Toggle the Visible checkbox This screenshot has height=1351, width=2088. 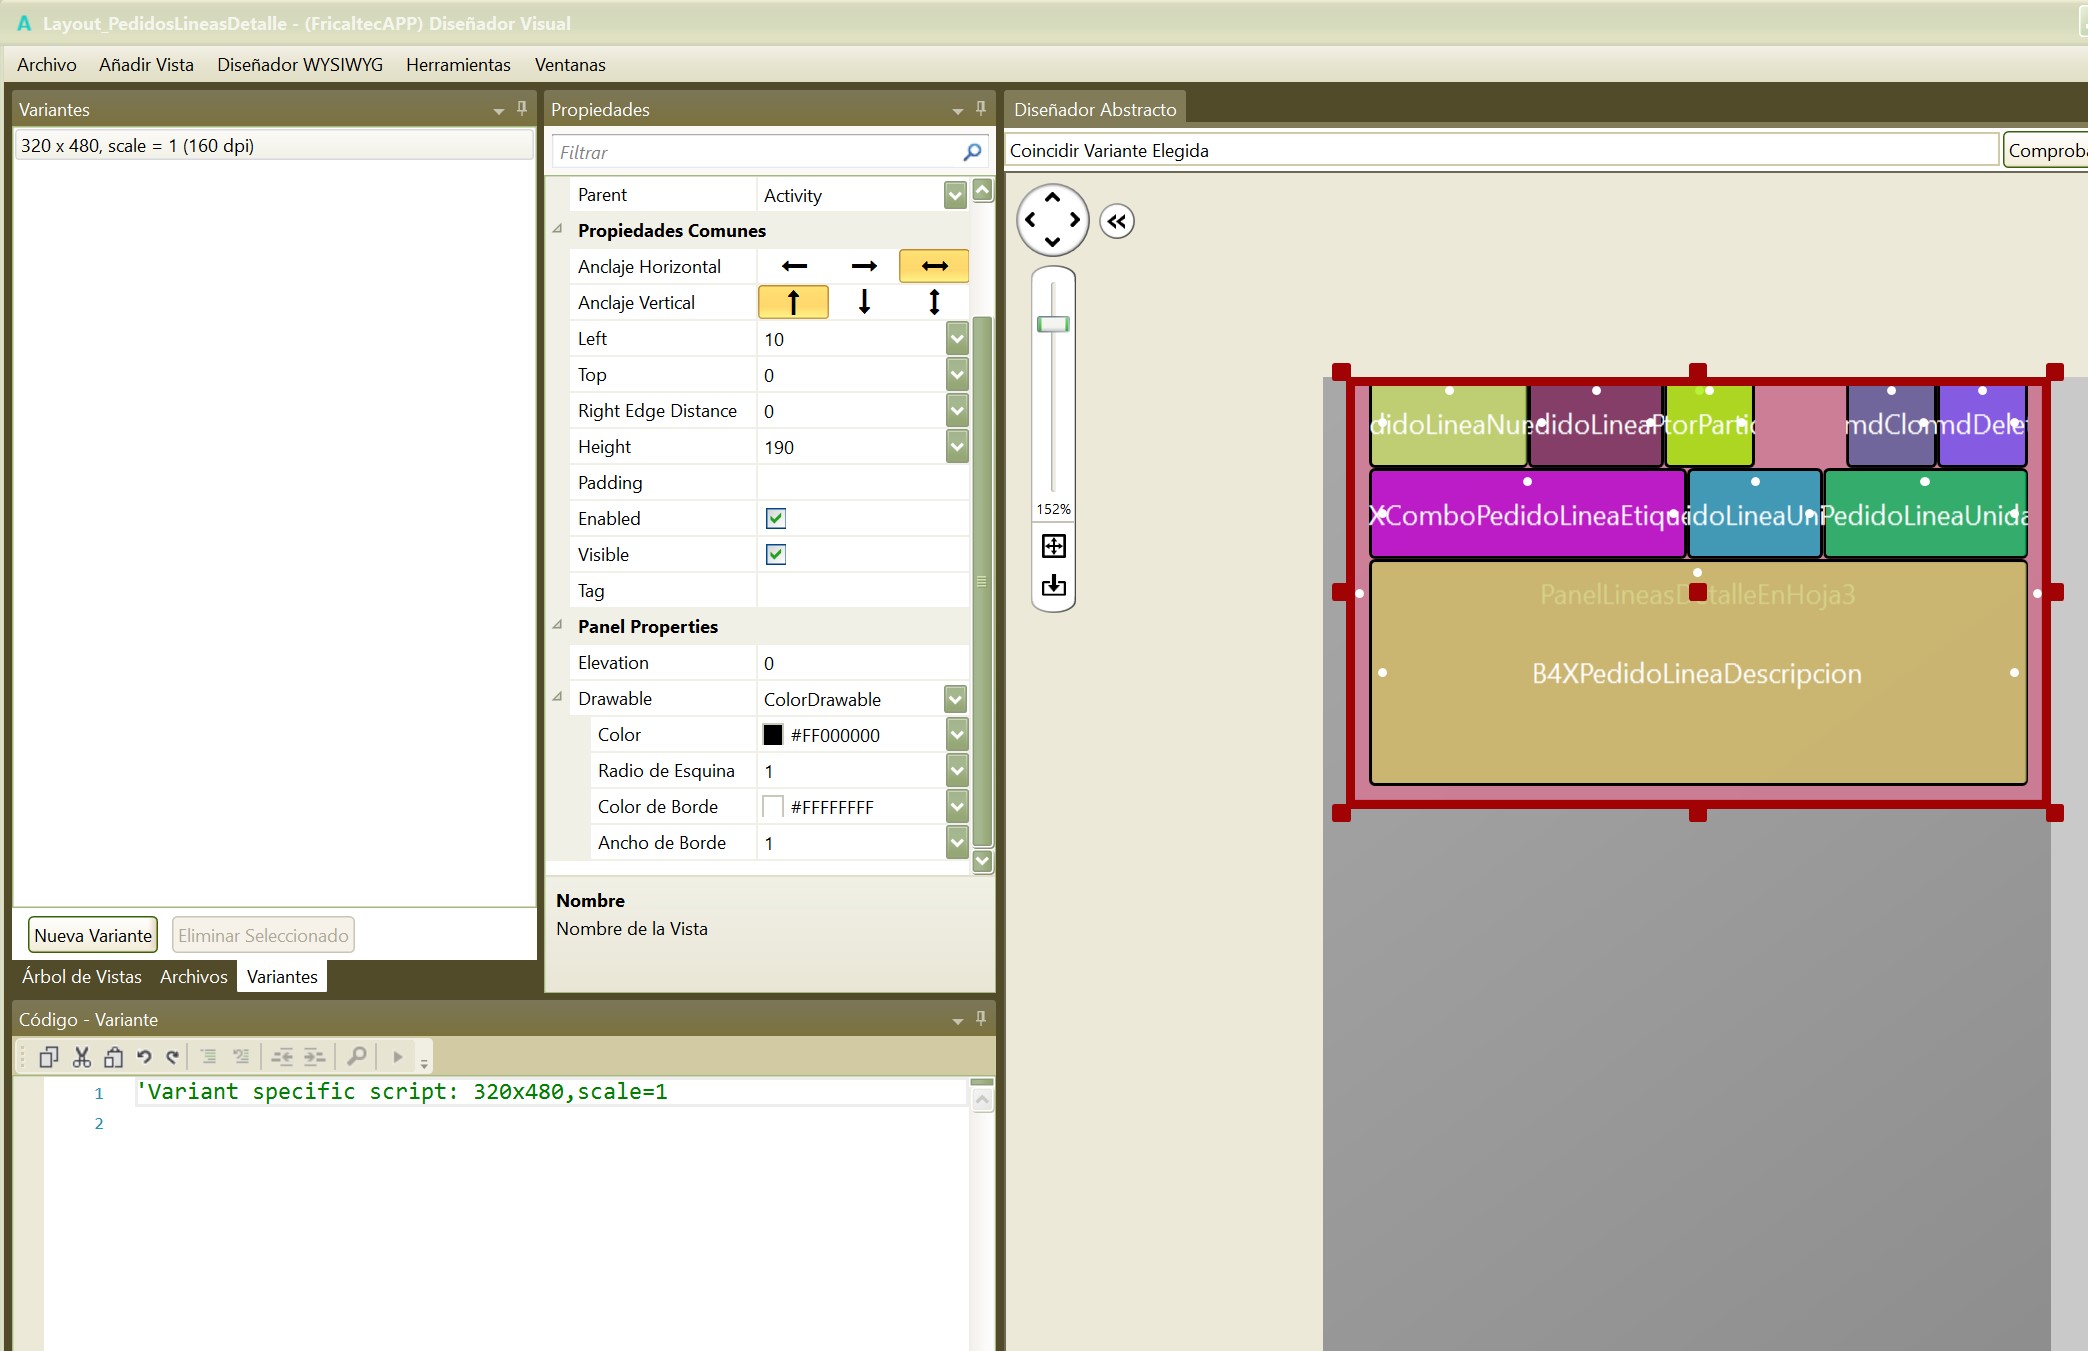775,554
